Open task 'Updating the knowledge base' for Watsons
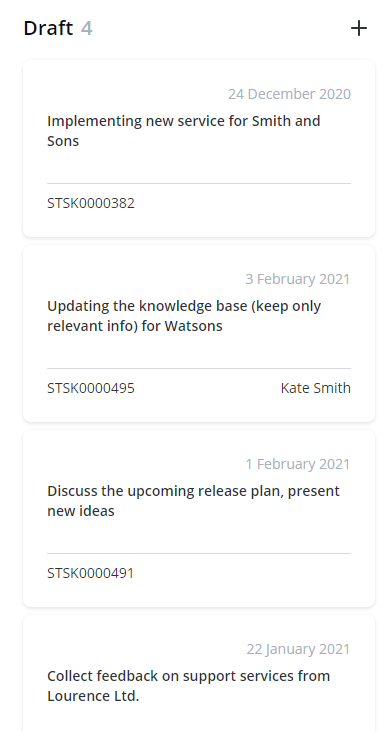This screenshot has width=390, height=750. click(184, 316)
